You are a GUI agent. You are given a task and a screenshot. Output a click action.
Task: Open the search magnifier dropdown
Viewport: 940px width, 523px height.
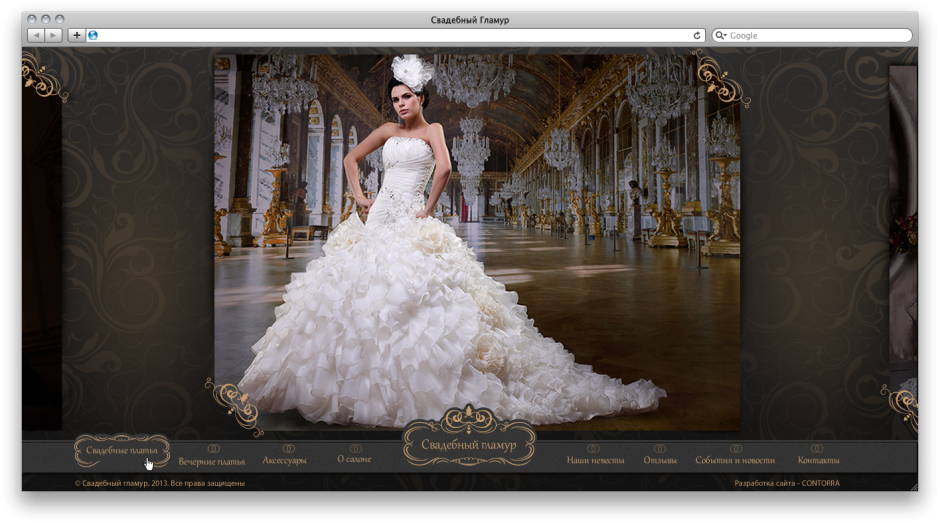[721, 35]
